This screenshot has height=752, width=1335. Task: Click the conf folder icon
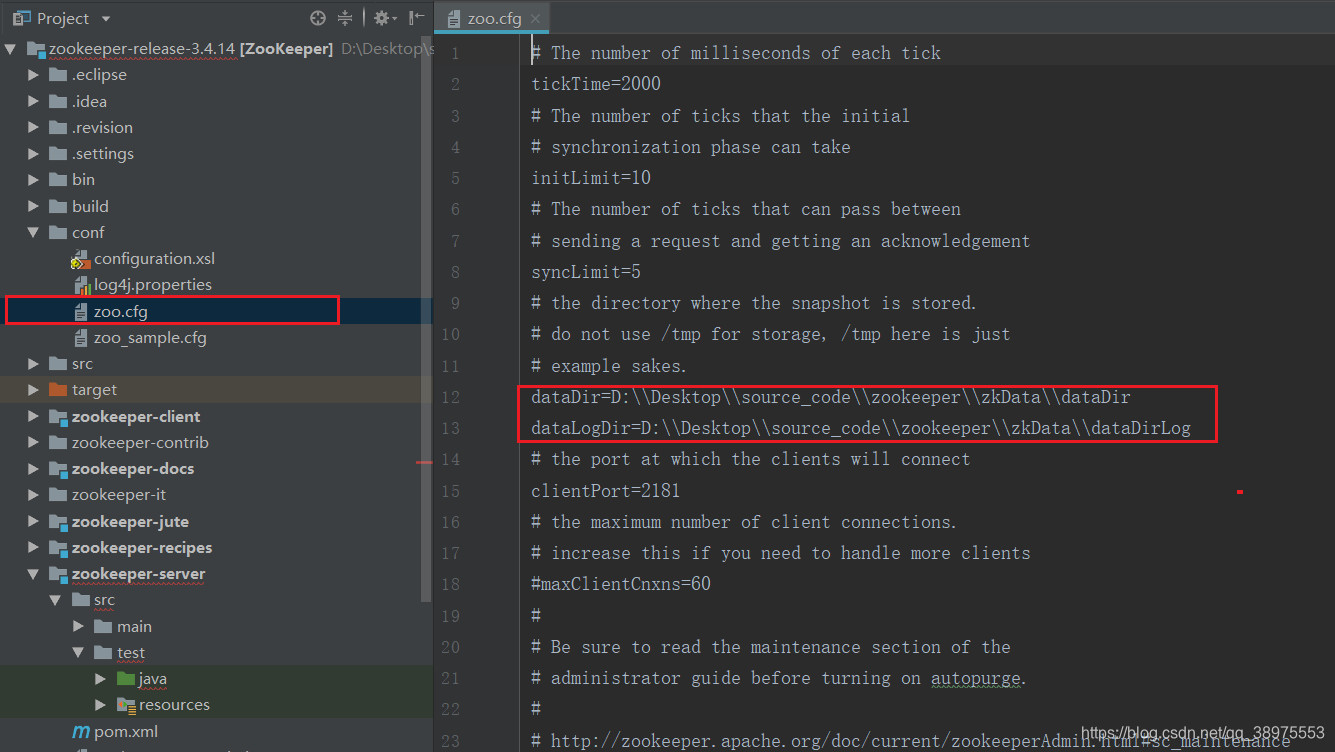click(x=58, y=232)
